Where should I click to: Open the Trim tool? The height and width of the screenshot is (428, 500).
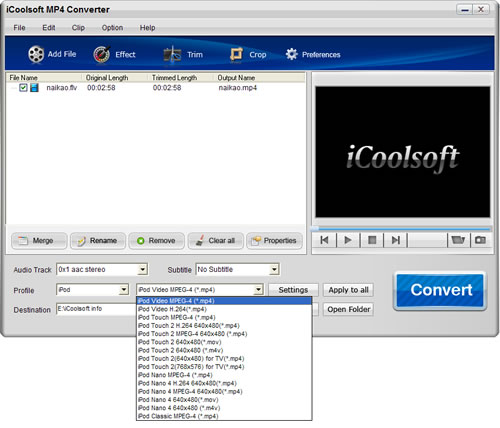point(183,54)
